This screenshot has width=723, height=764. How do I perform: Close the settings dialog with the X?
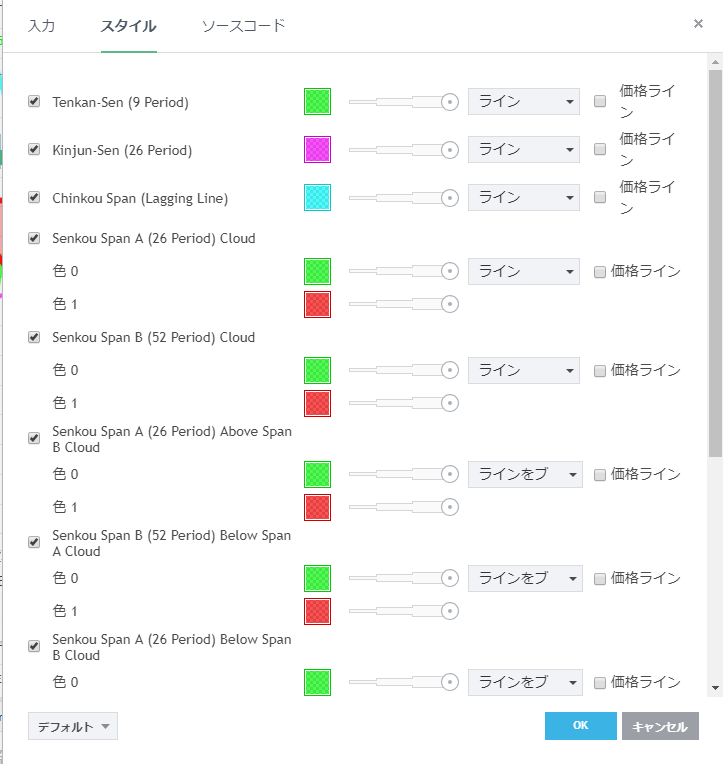coord(698,24)
